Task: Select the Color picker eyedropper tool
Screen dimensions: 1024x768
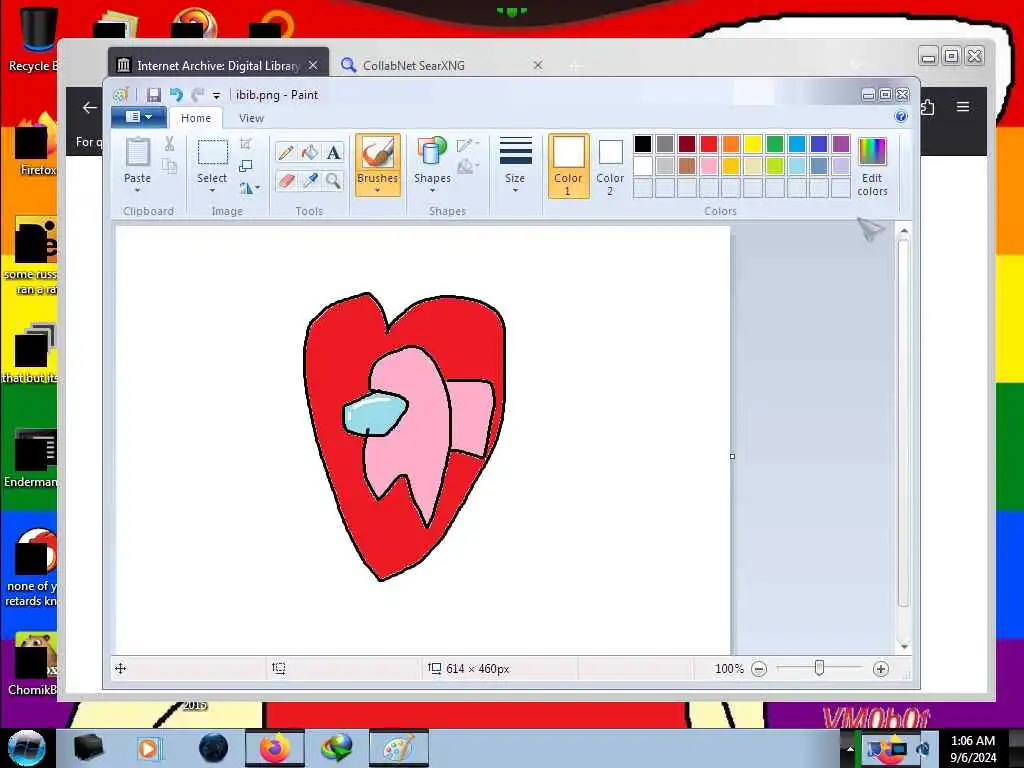Action: 310,180
